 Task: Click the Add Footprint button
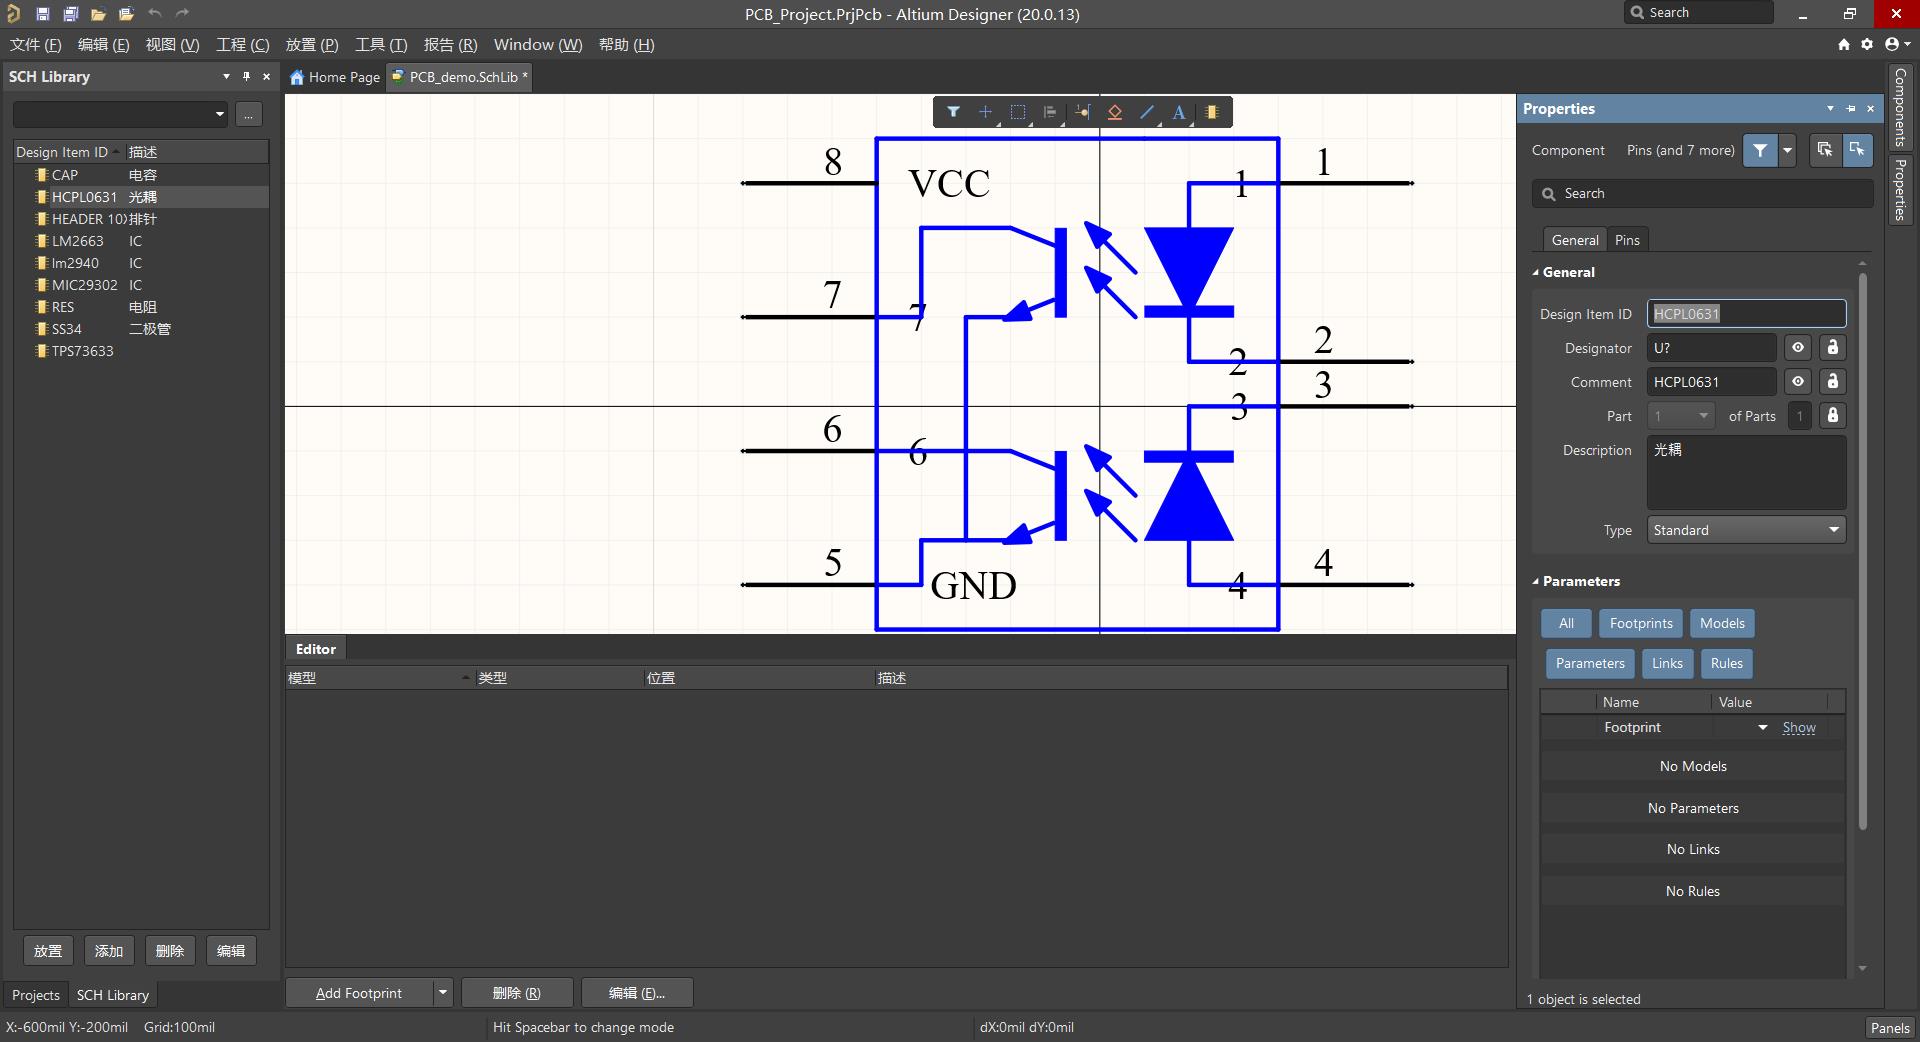[359, 993]
